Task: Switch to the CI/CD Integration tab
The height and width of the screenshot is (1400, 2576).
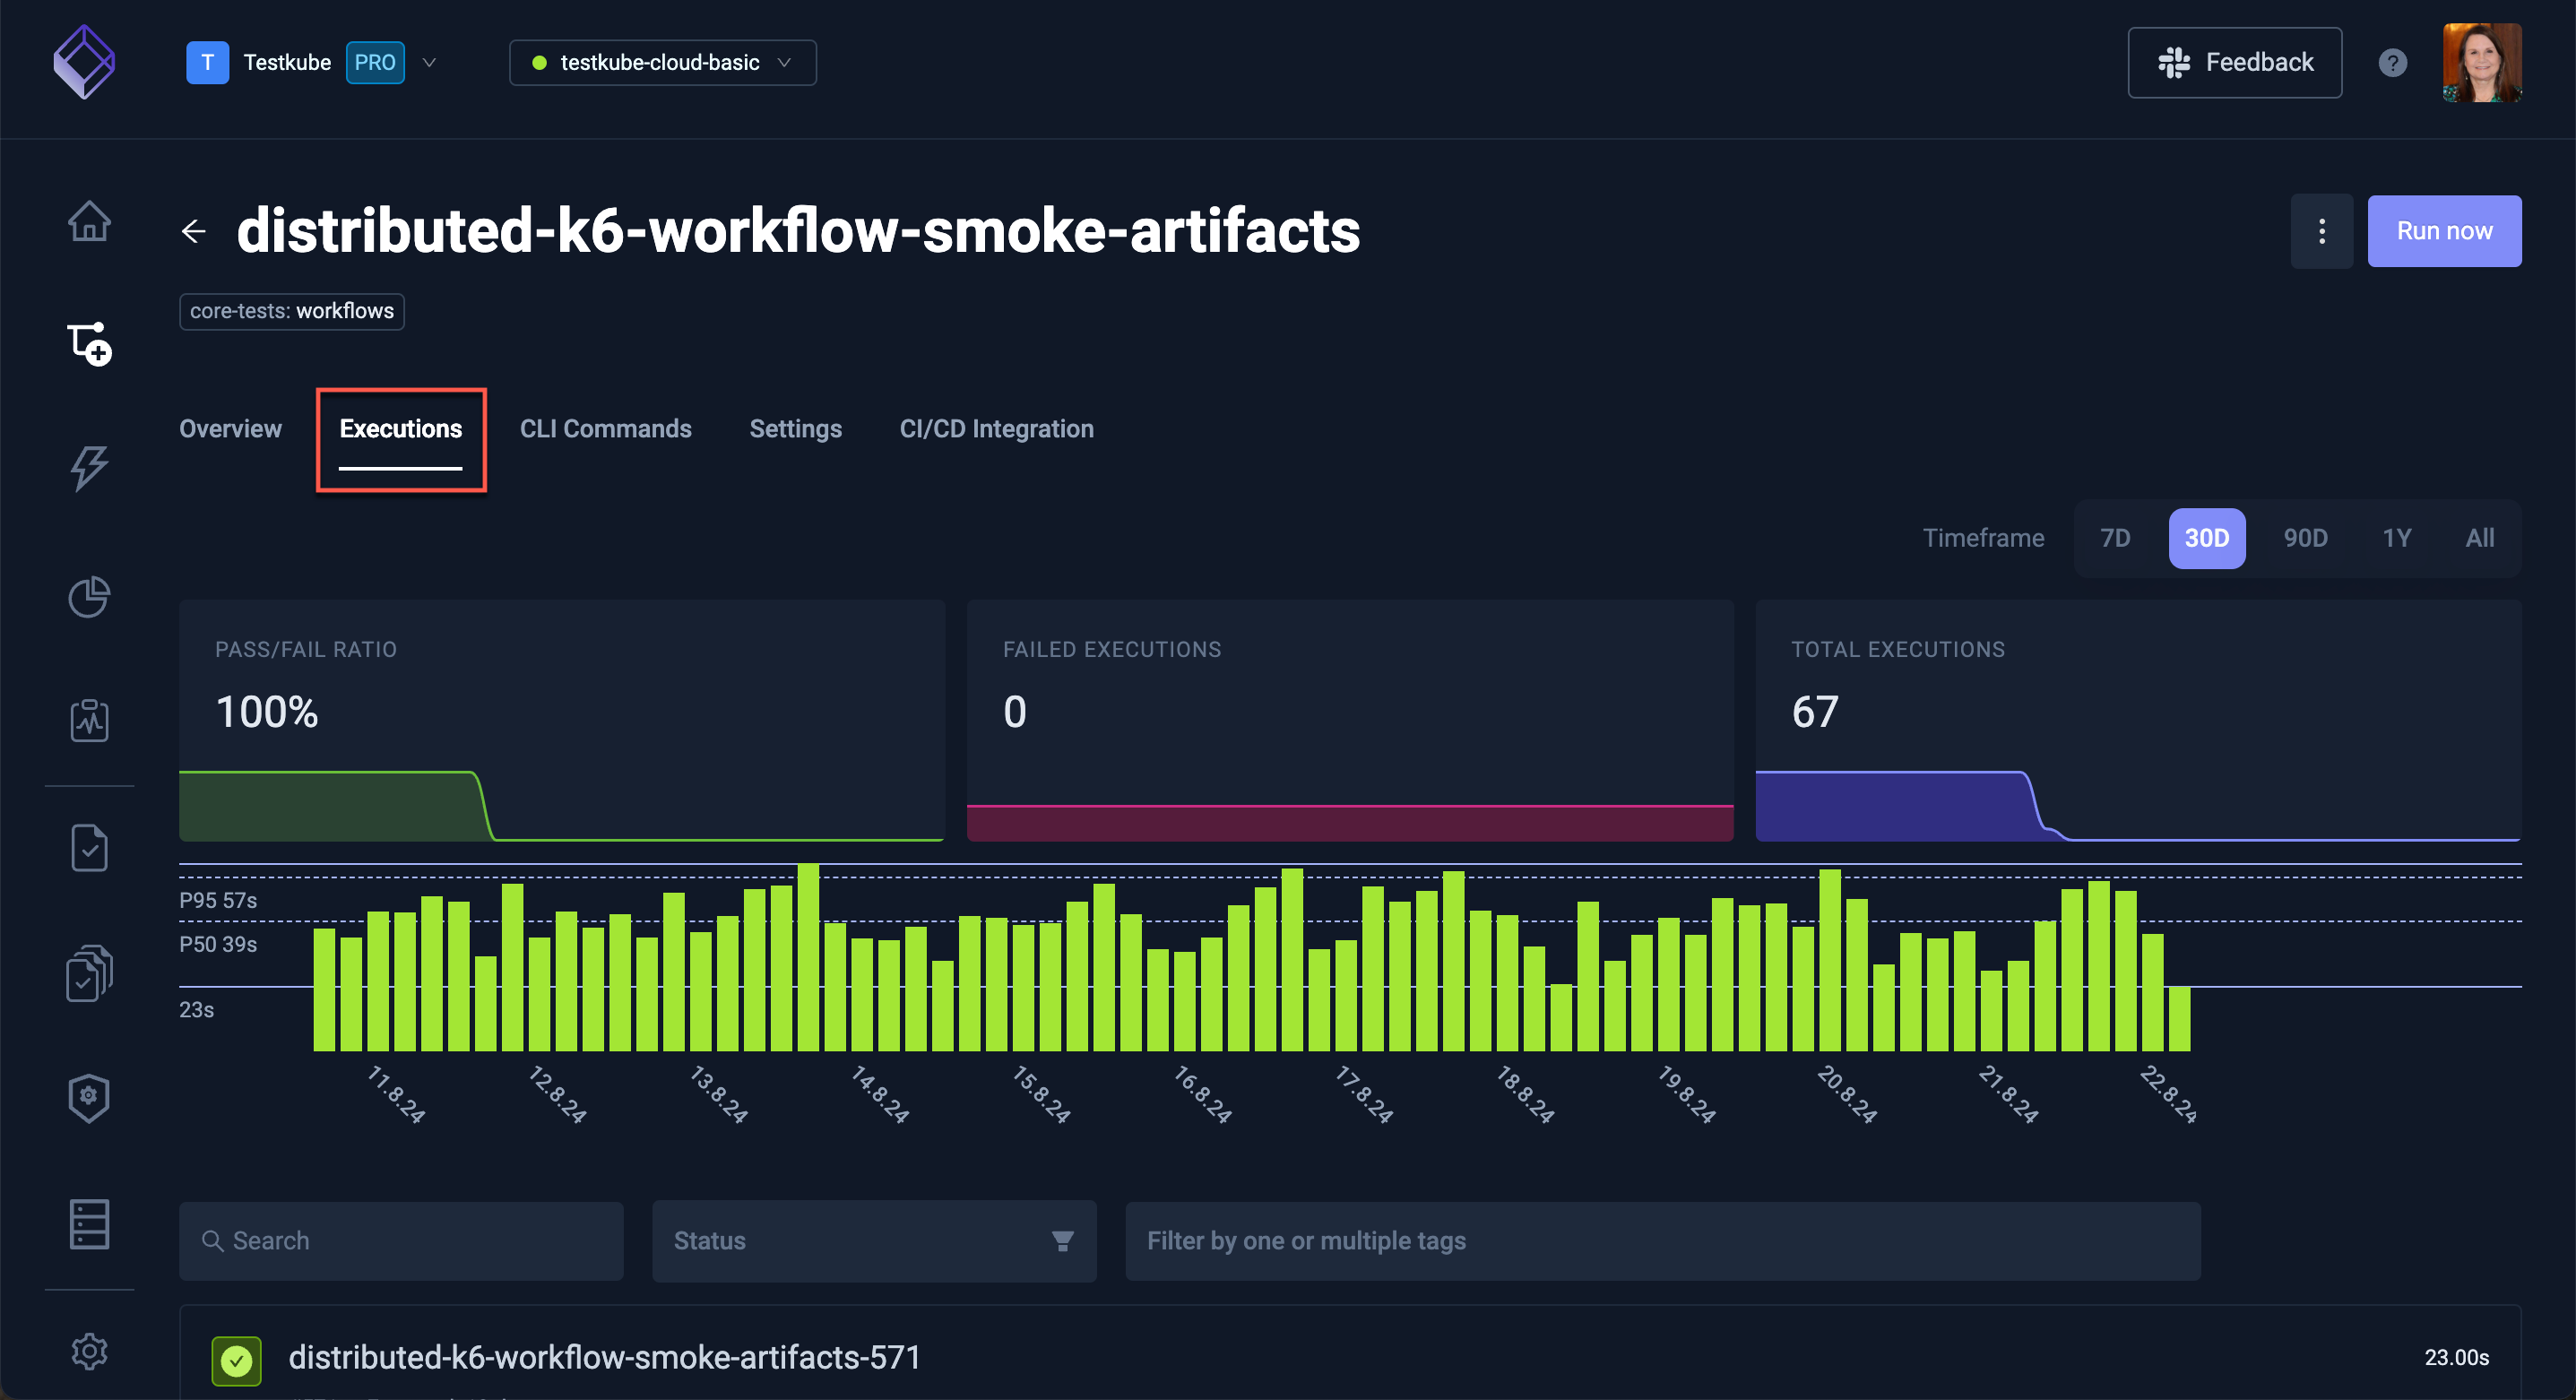Action: (x=996, y=429)
